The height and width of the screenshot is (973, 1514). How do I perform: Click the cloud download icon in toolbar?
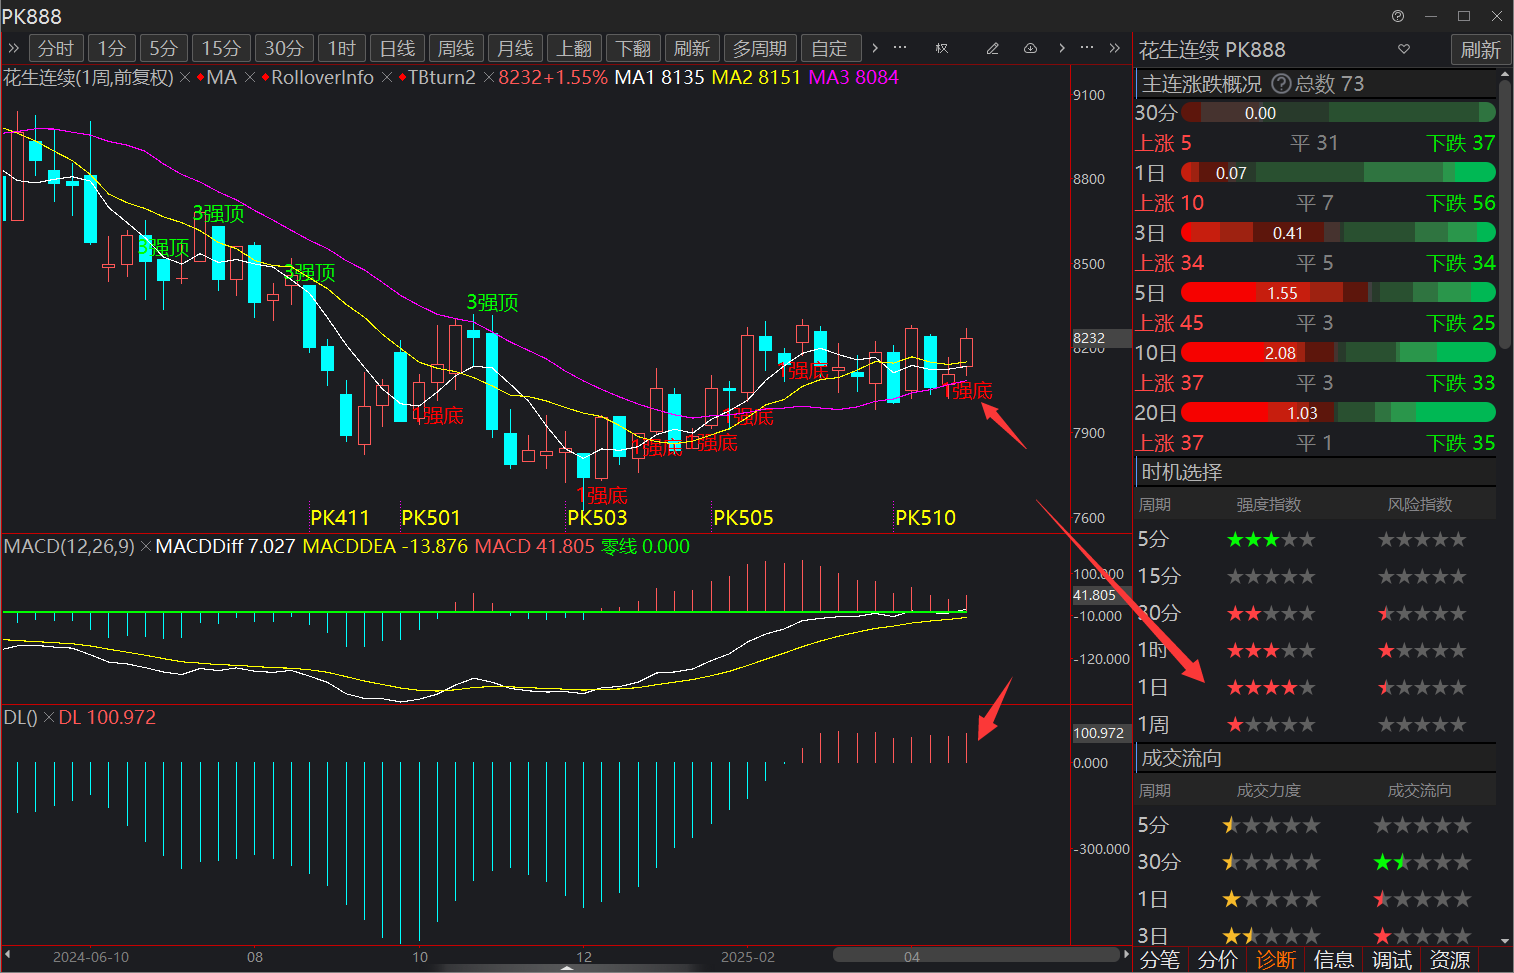1030,48
